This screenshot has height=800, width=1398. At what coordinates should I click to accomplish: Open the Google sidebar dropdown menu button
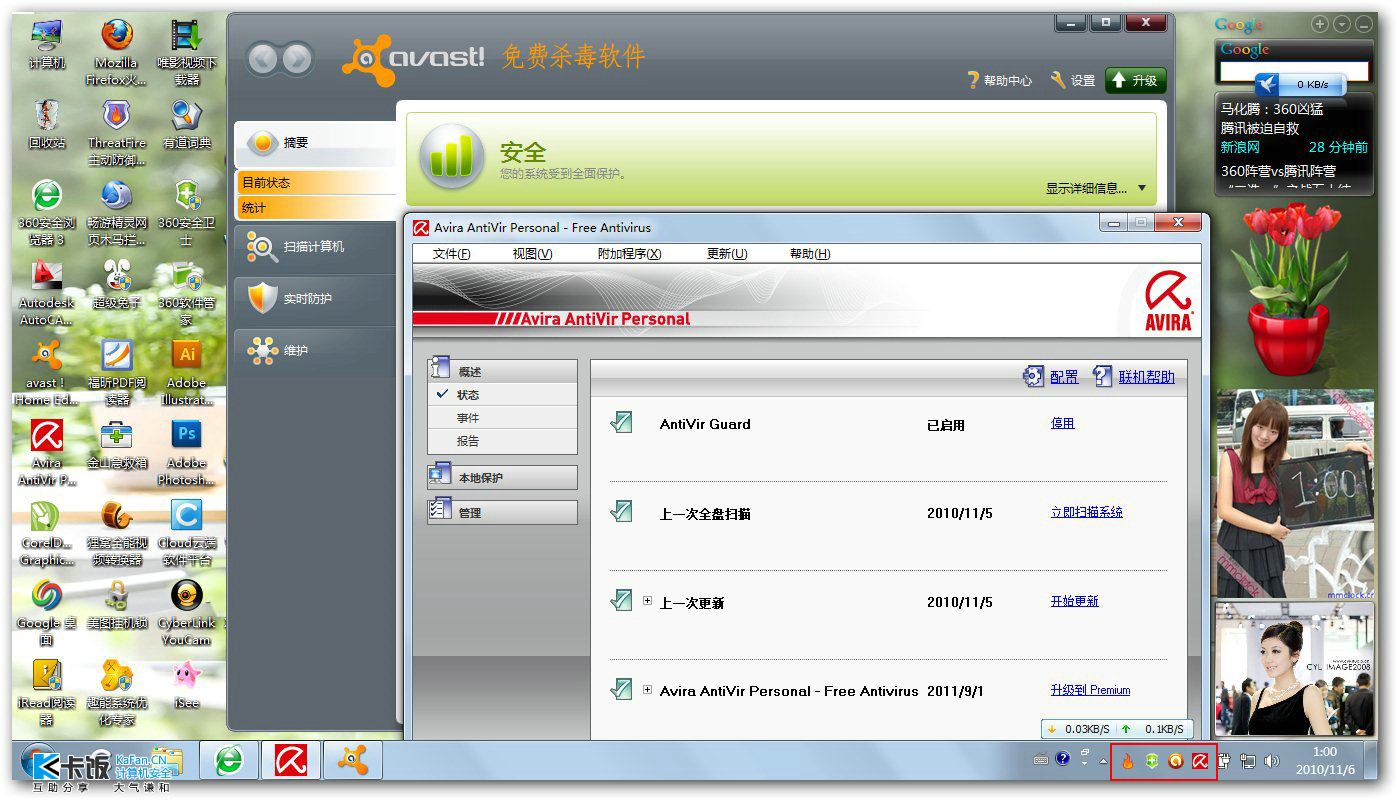pyautogui.click(x=1342, y=24)
